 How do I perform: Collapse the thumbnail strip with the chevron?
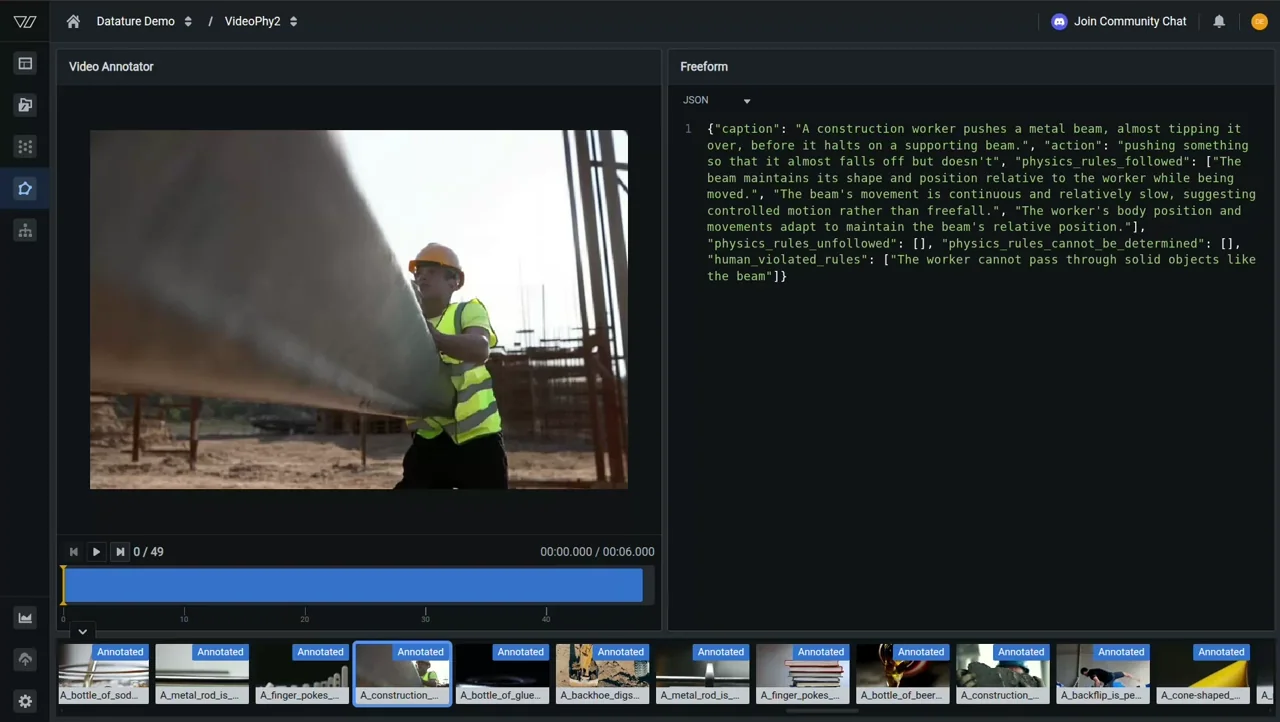click(83, 632)
